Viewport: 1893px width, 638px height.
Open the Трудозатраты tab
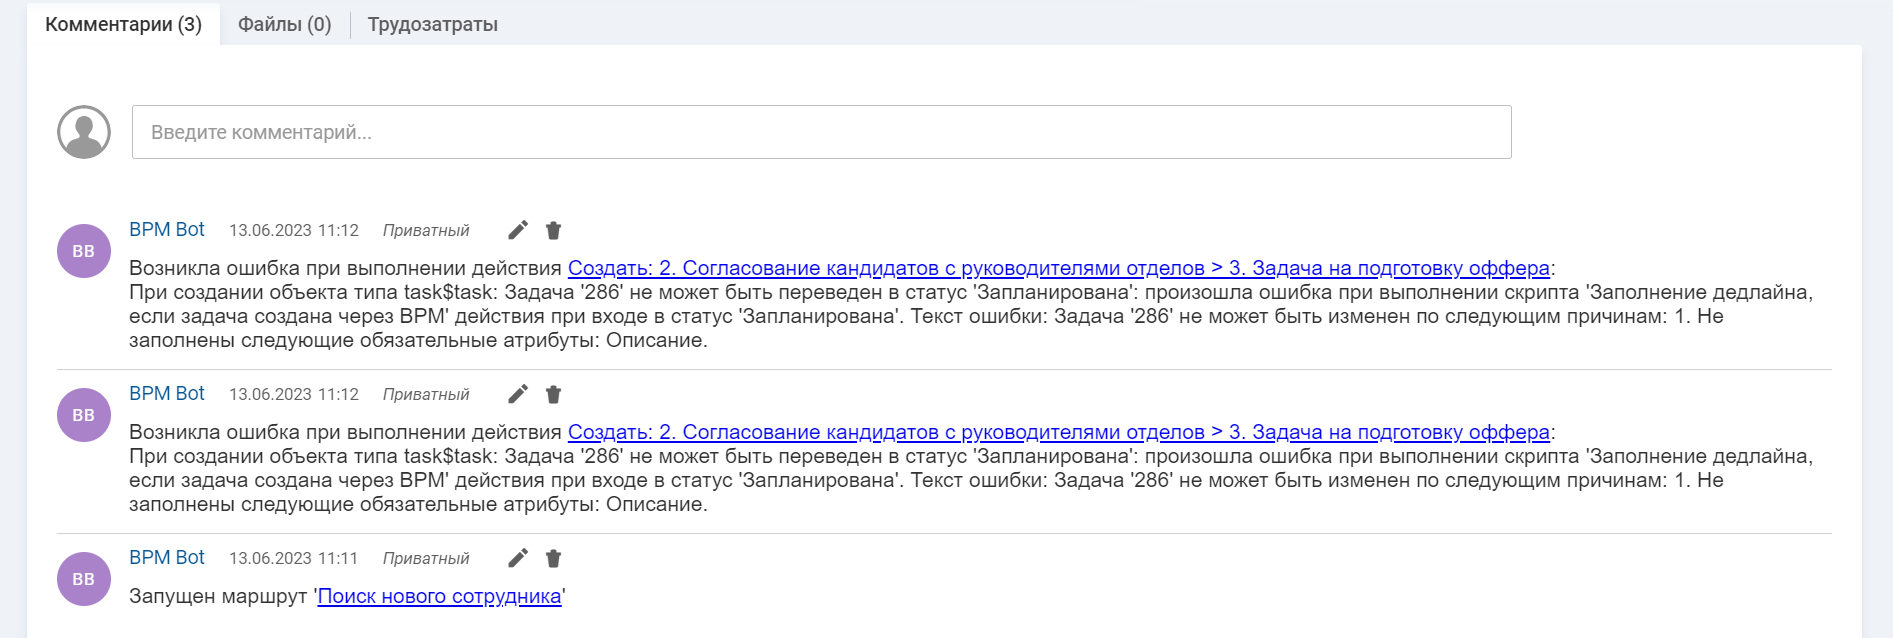(x=432, y=24)
